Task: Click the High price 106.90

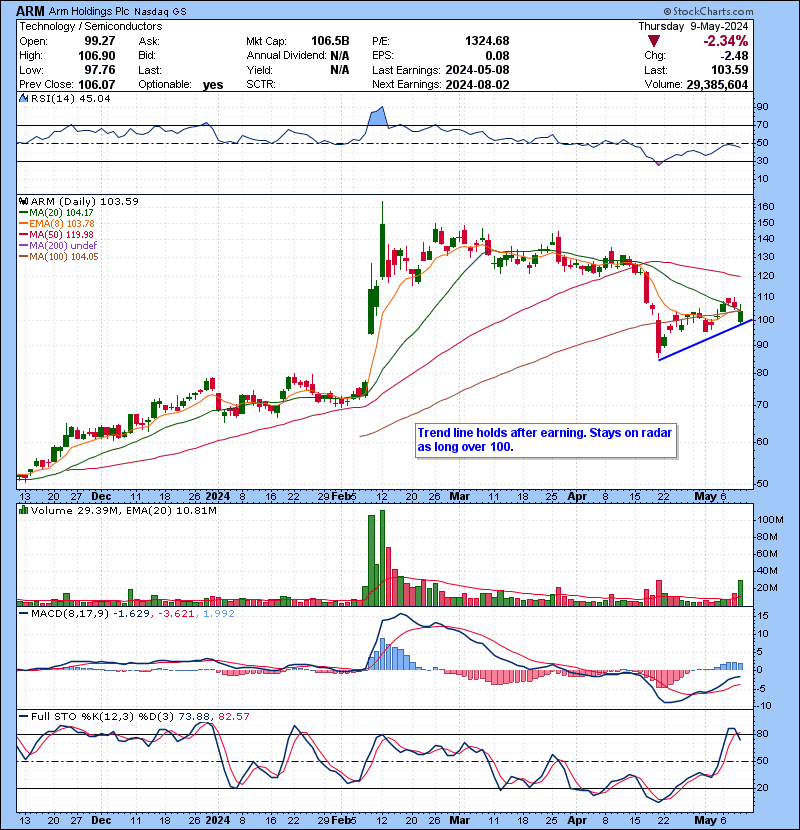Action: point(96,56)
